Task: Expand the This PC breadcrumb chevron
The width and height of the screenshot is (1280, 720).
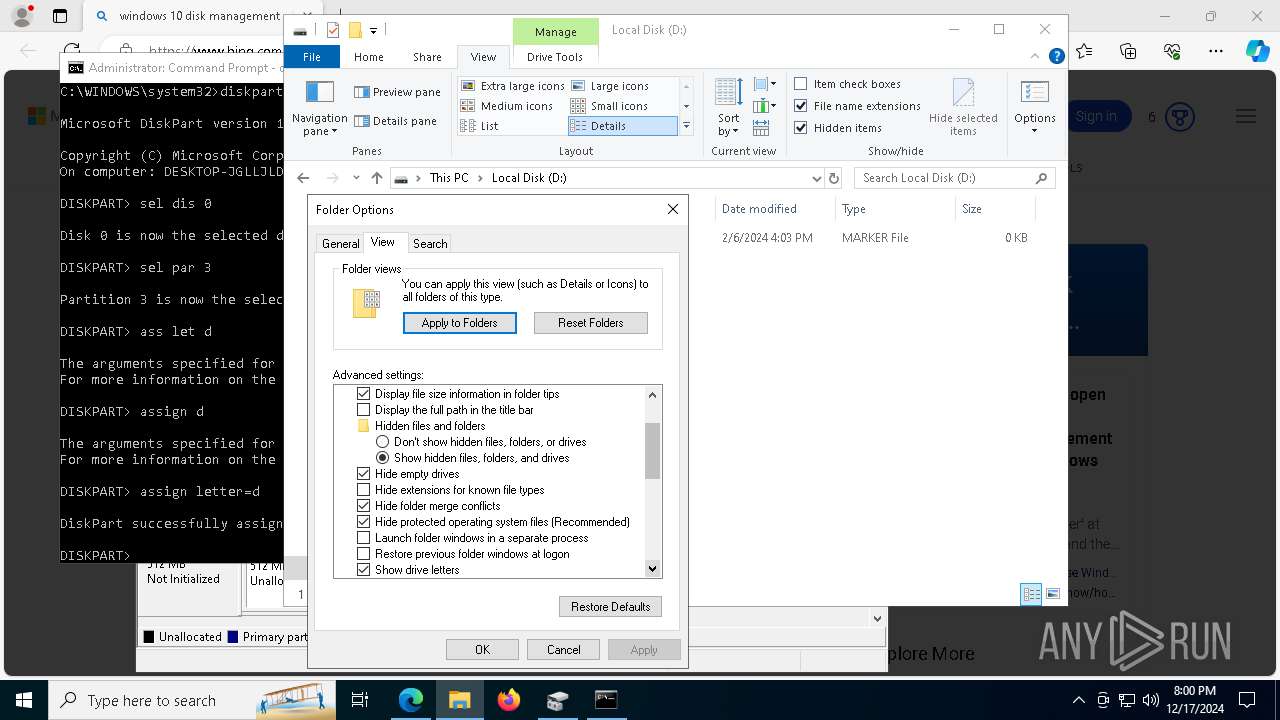Action: point(480,178)
